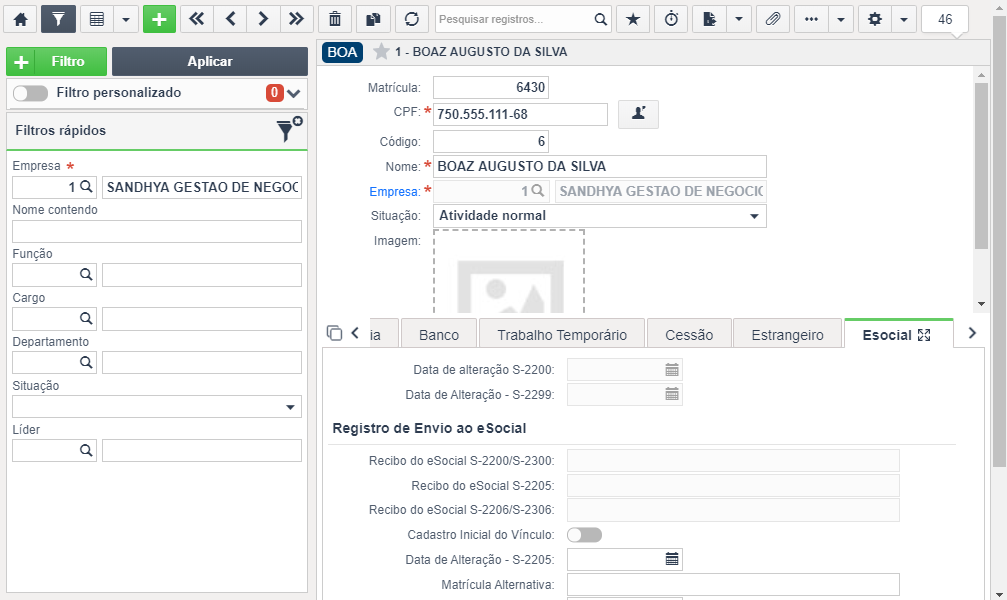Click the CPF field 750.555.111-68

click(x=520, y=114)
